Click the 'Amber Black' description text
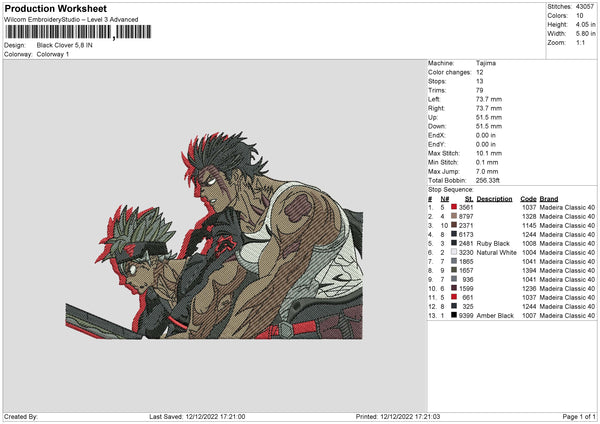 click(495, 315)
